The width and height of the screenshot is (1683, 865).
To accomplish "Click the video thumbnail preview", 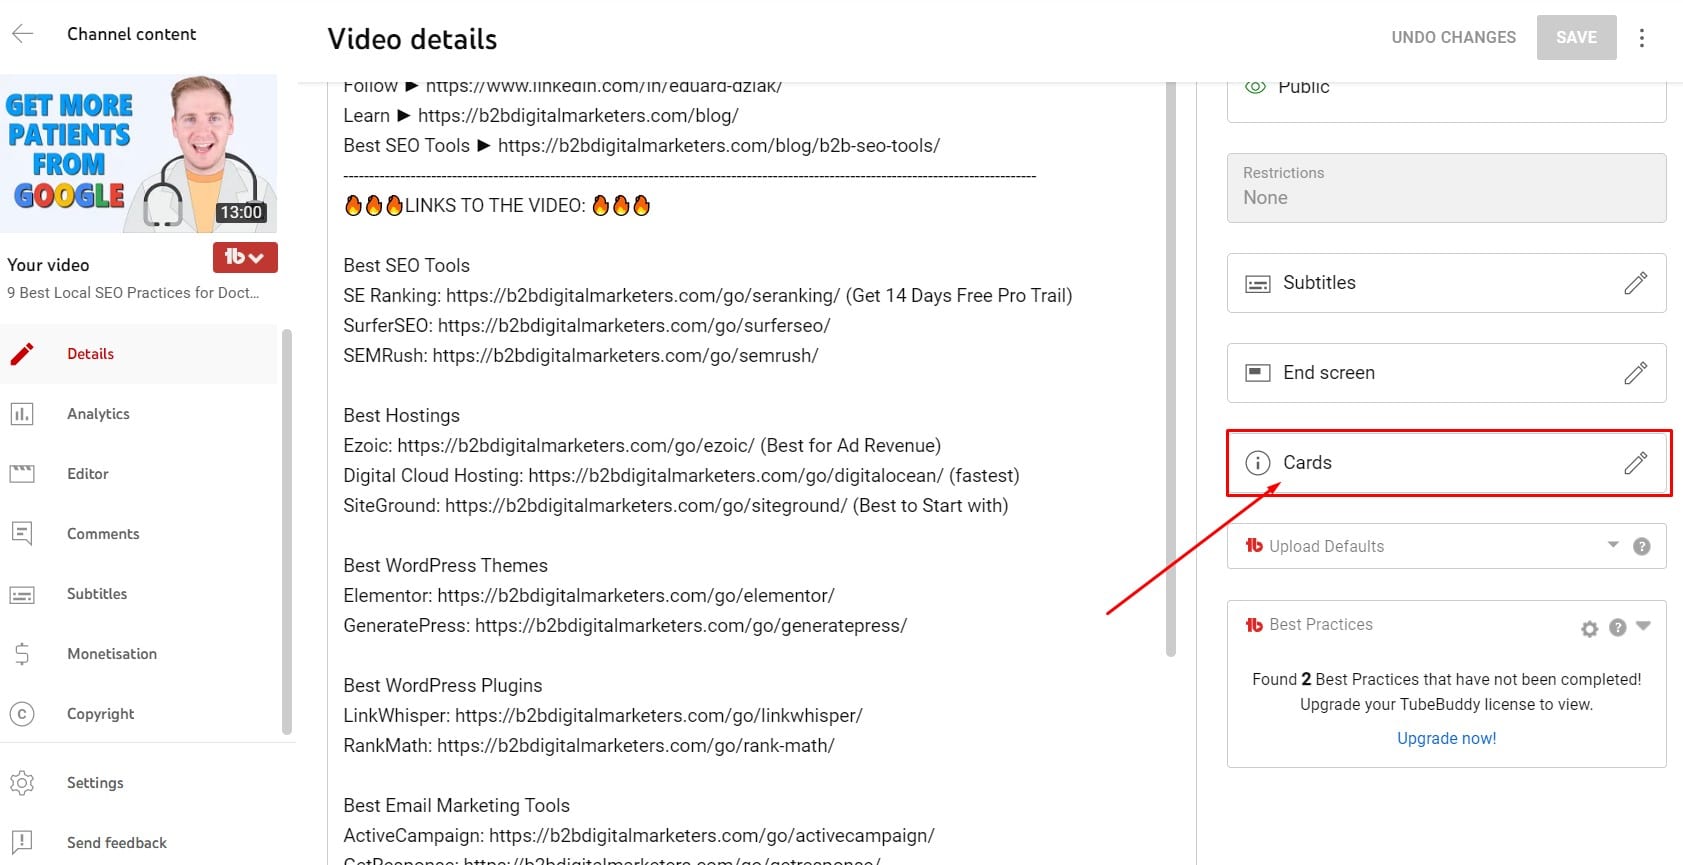I will coord(139,154).
